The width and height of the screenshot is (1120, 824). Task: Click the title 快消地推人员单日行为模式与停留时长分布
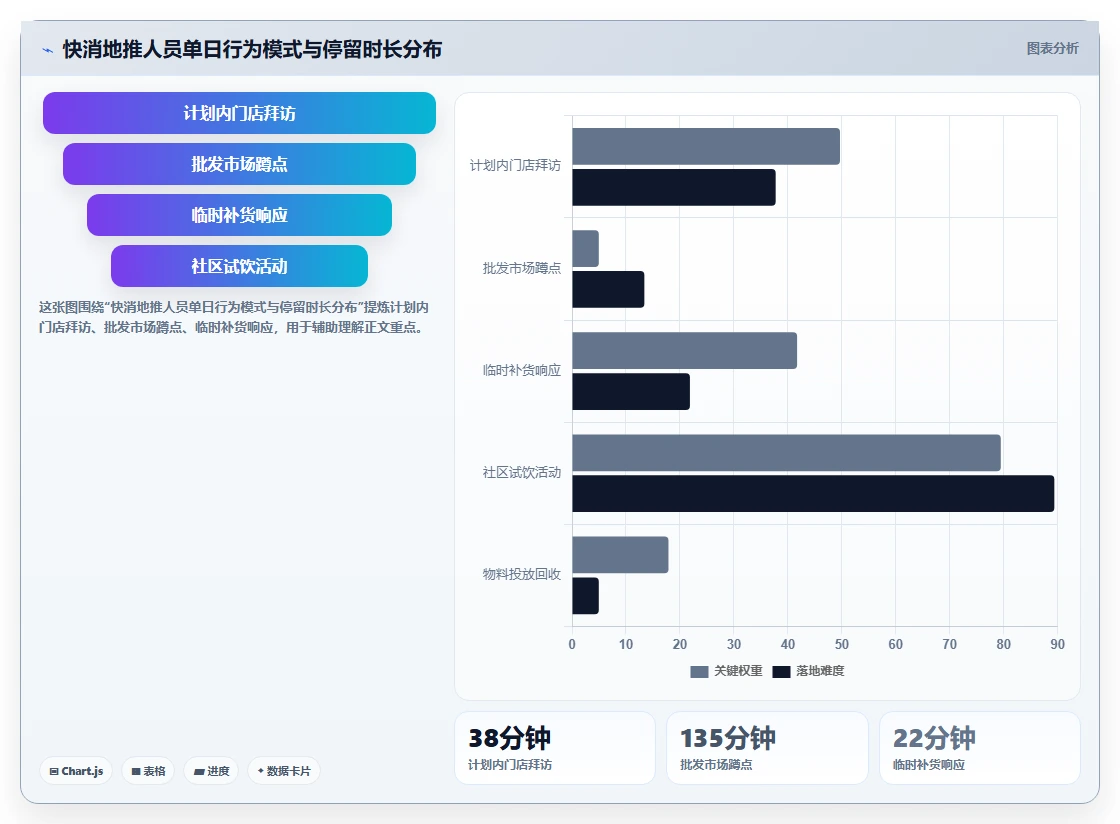[x=252, y=49]
